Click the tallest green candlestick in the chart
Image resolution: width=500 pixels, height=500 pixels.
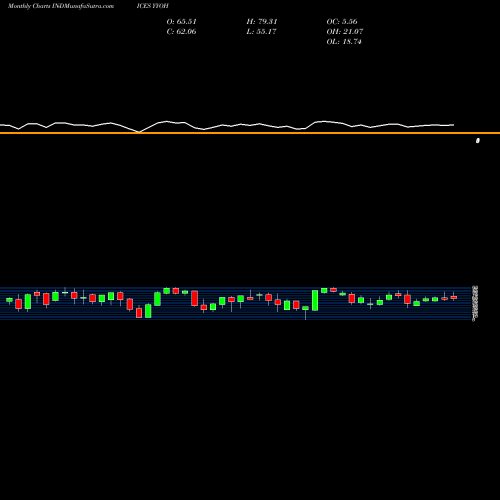315,300
